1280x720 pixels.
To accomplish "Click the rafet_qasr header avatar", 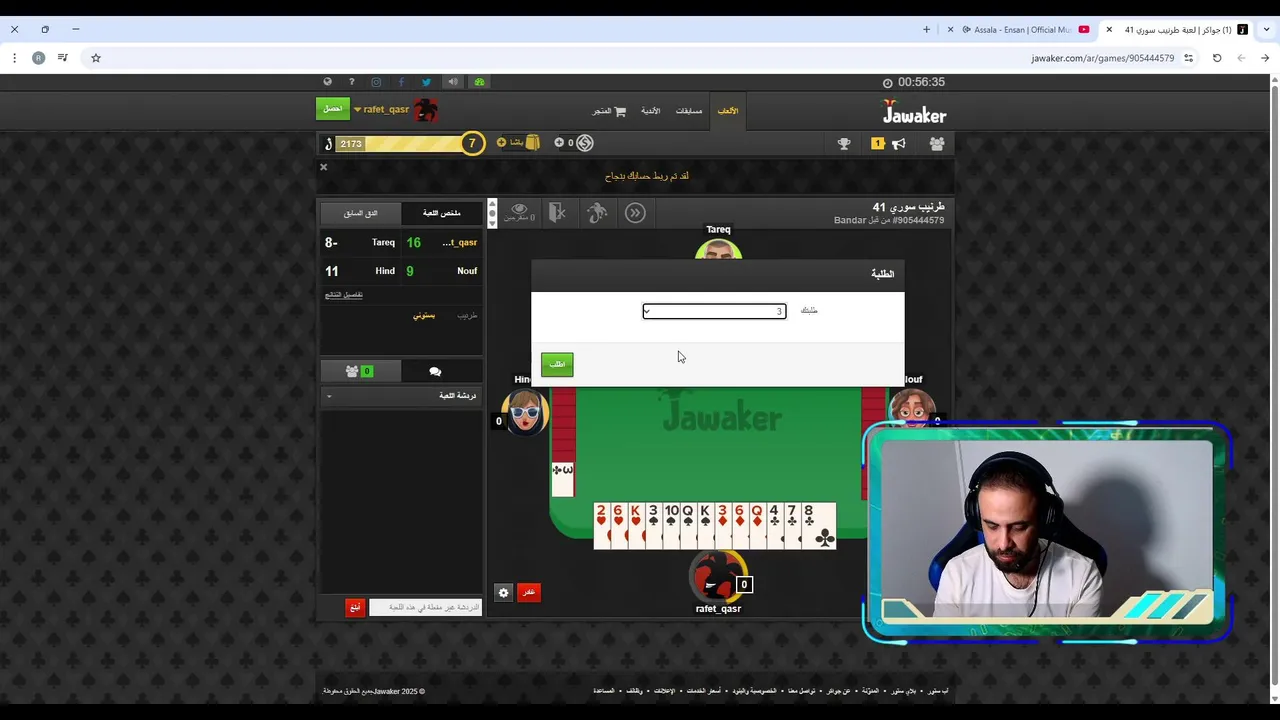I will coord(426,110).
